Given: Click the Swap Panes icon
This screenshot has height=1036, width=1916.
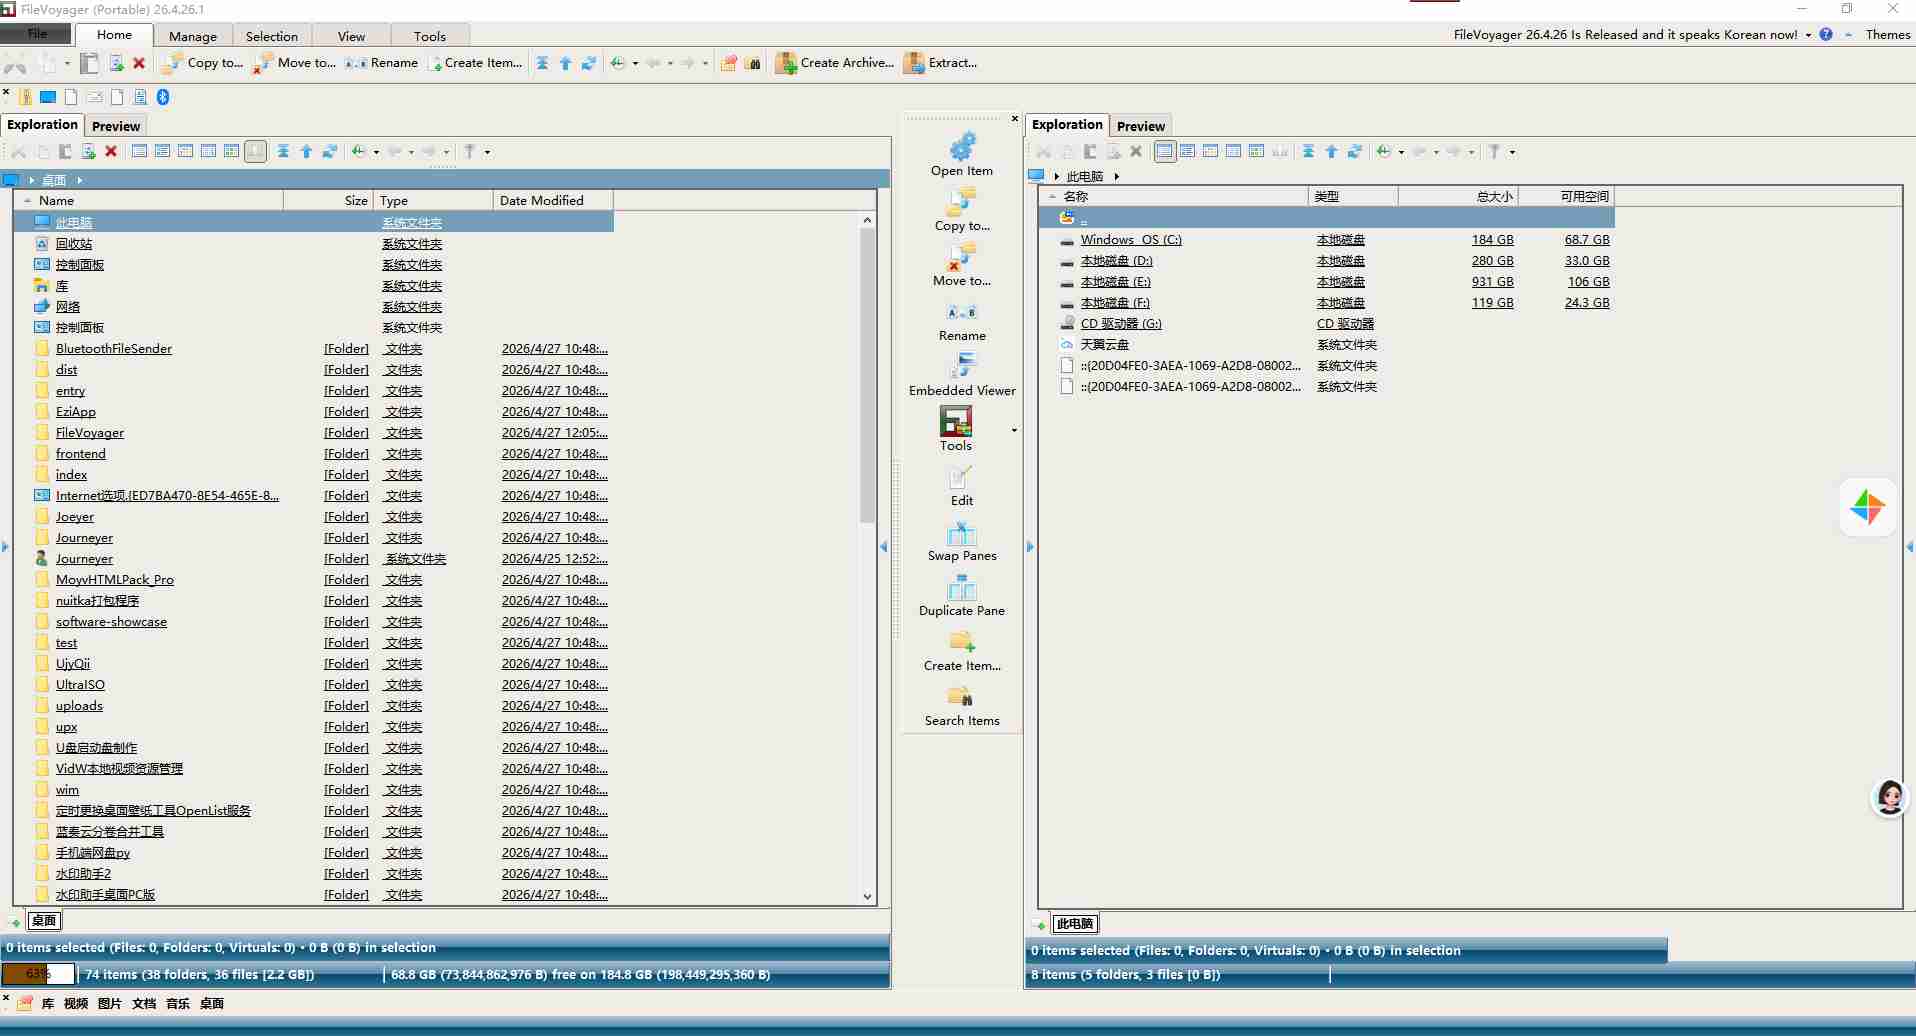Looking at the screenshot, I should point(961,534).
